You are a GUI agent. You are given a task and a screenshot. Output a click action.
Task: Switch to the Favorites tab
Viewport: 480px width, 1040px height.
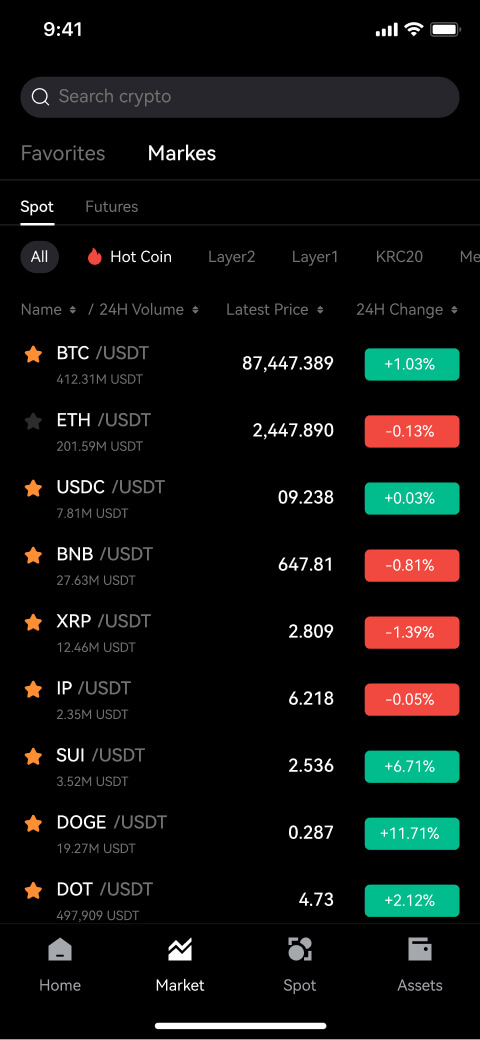[x=63, y=153]
